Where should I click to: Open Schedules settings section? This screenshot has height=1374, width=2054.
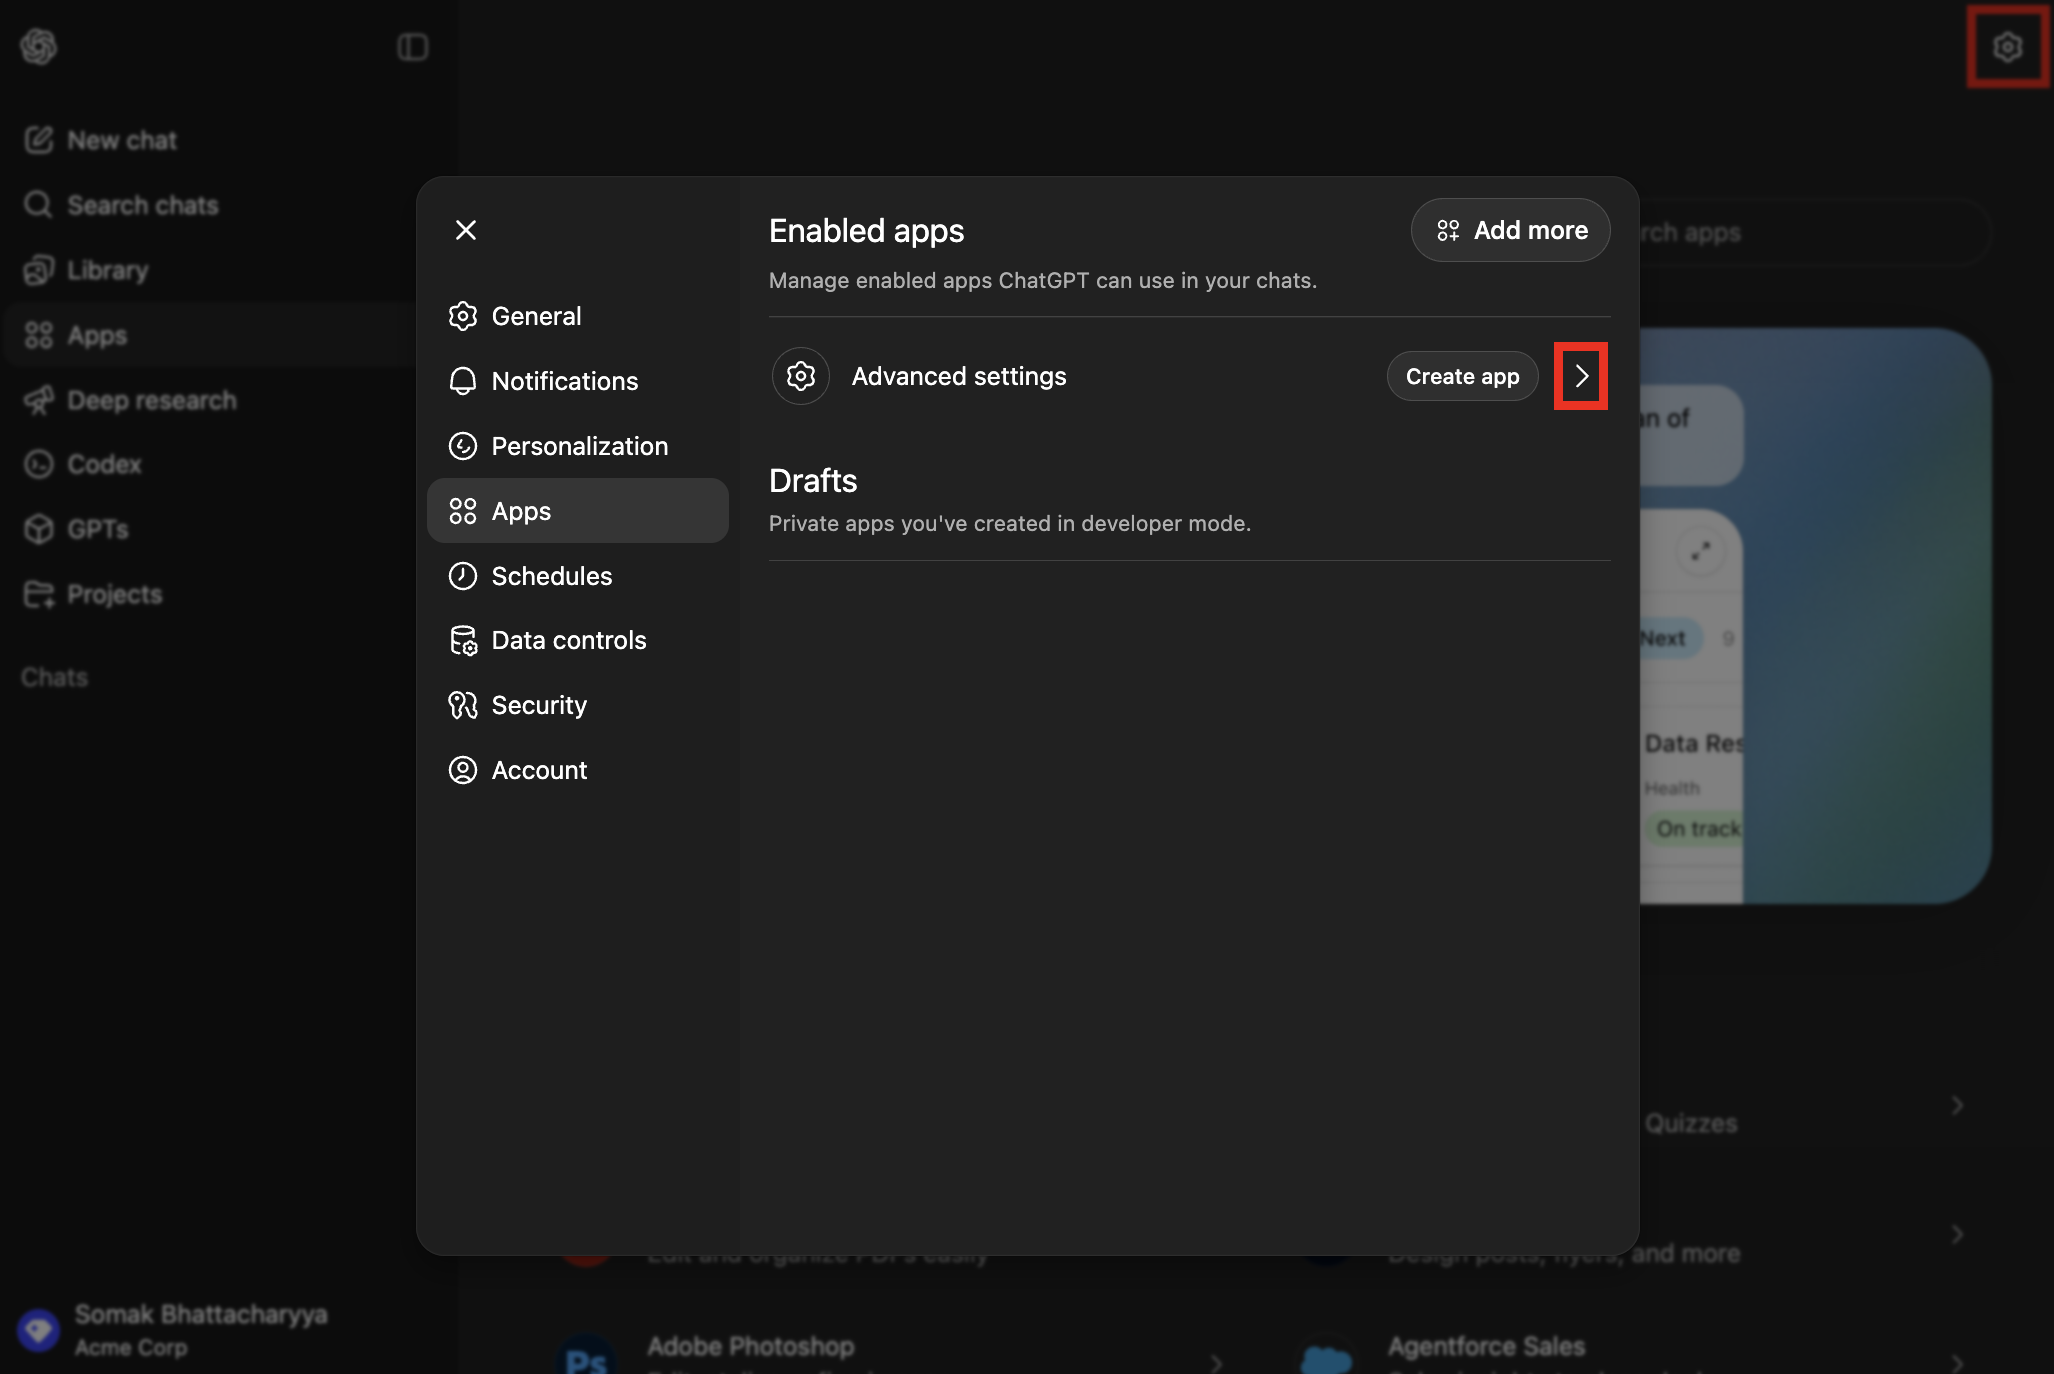(x=551, y=576)
